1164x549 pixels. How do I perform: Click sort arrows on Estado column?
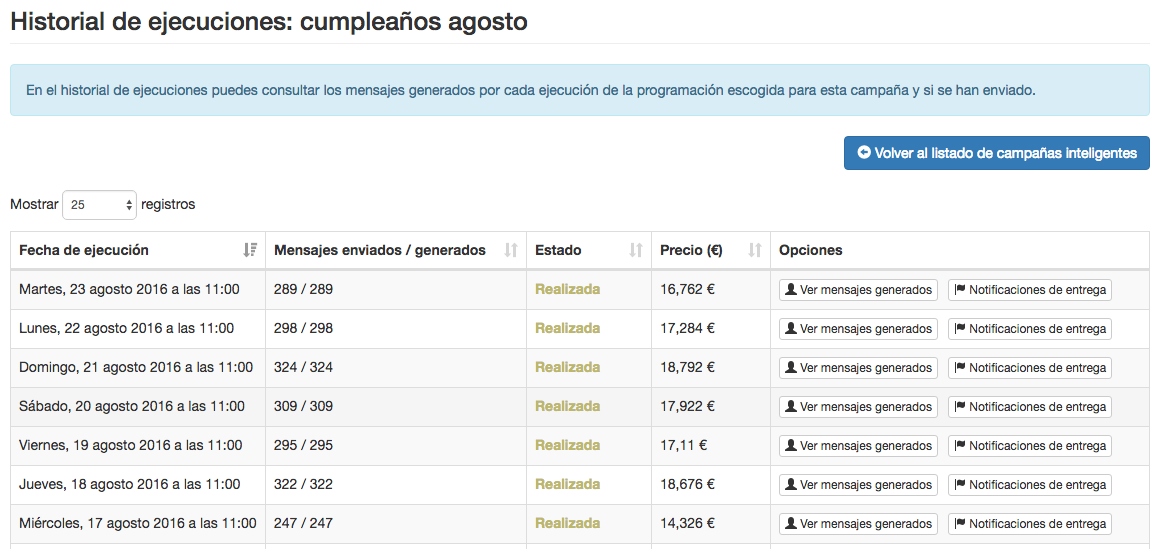(636, 250)
